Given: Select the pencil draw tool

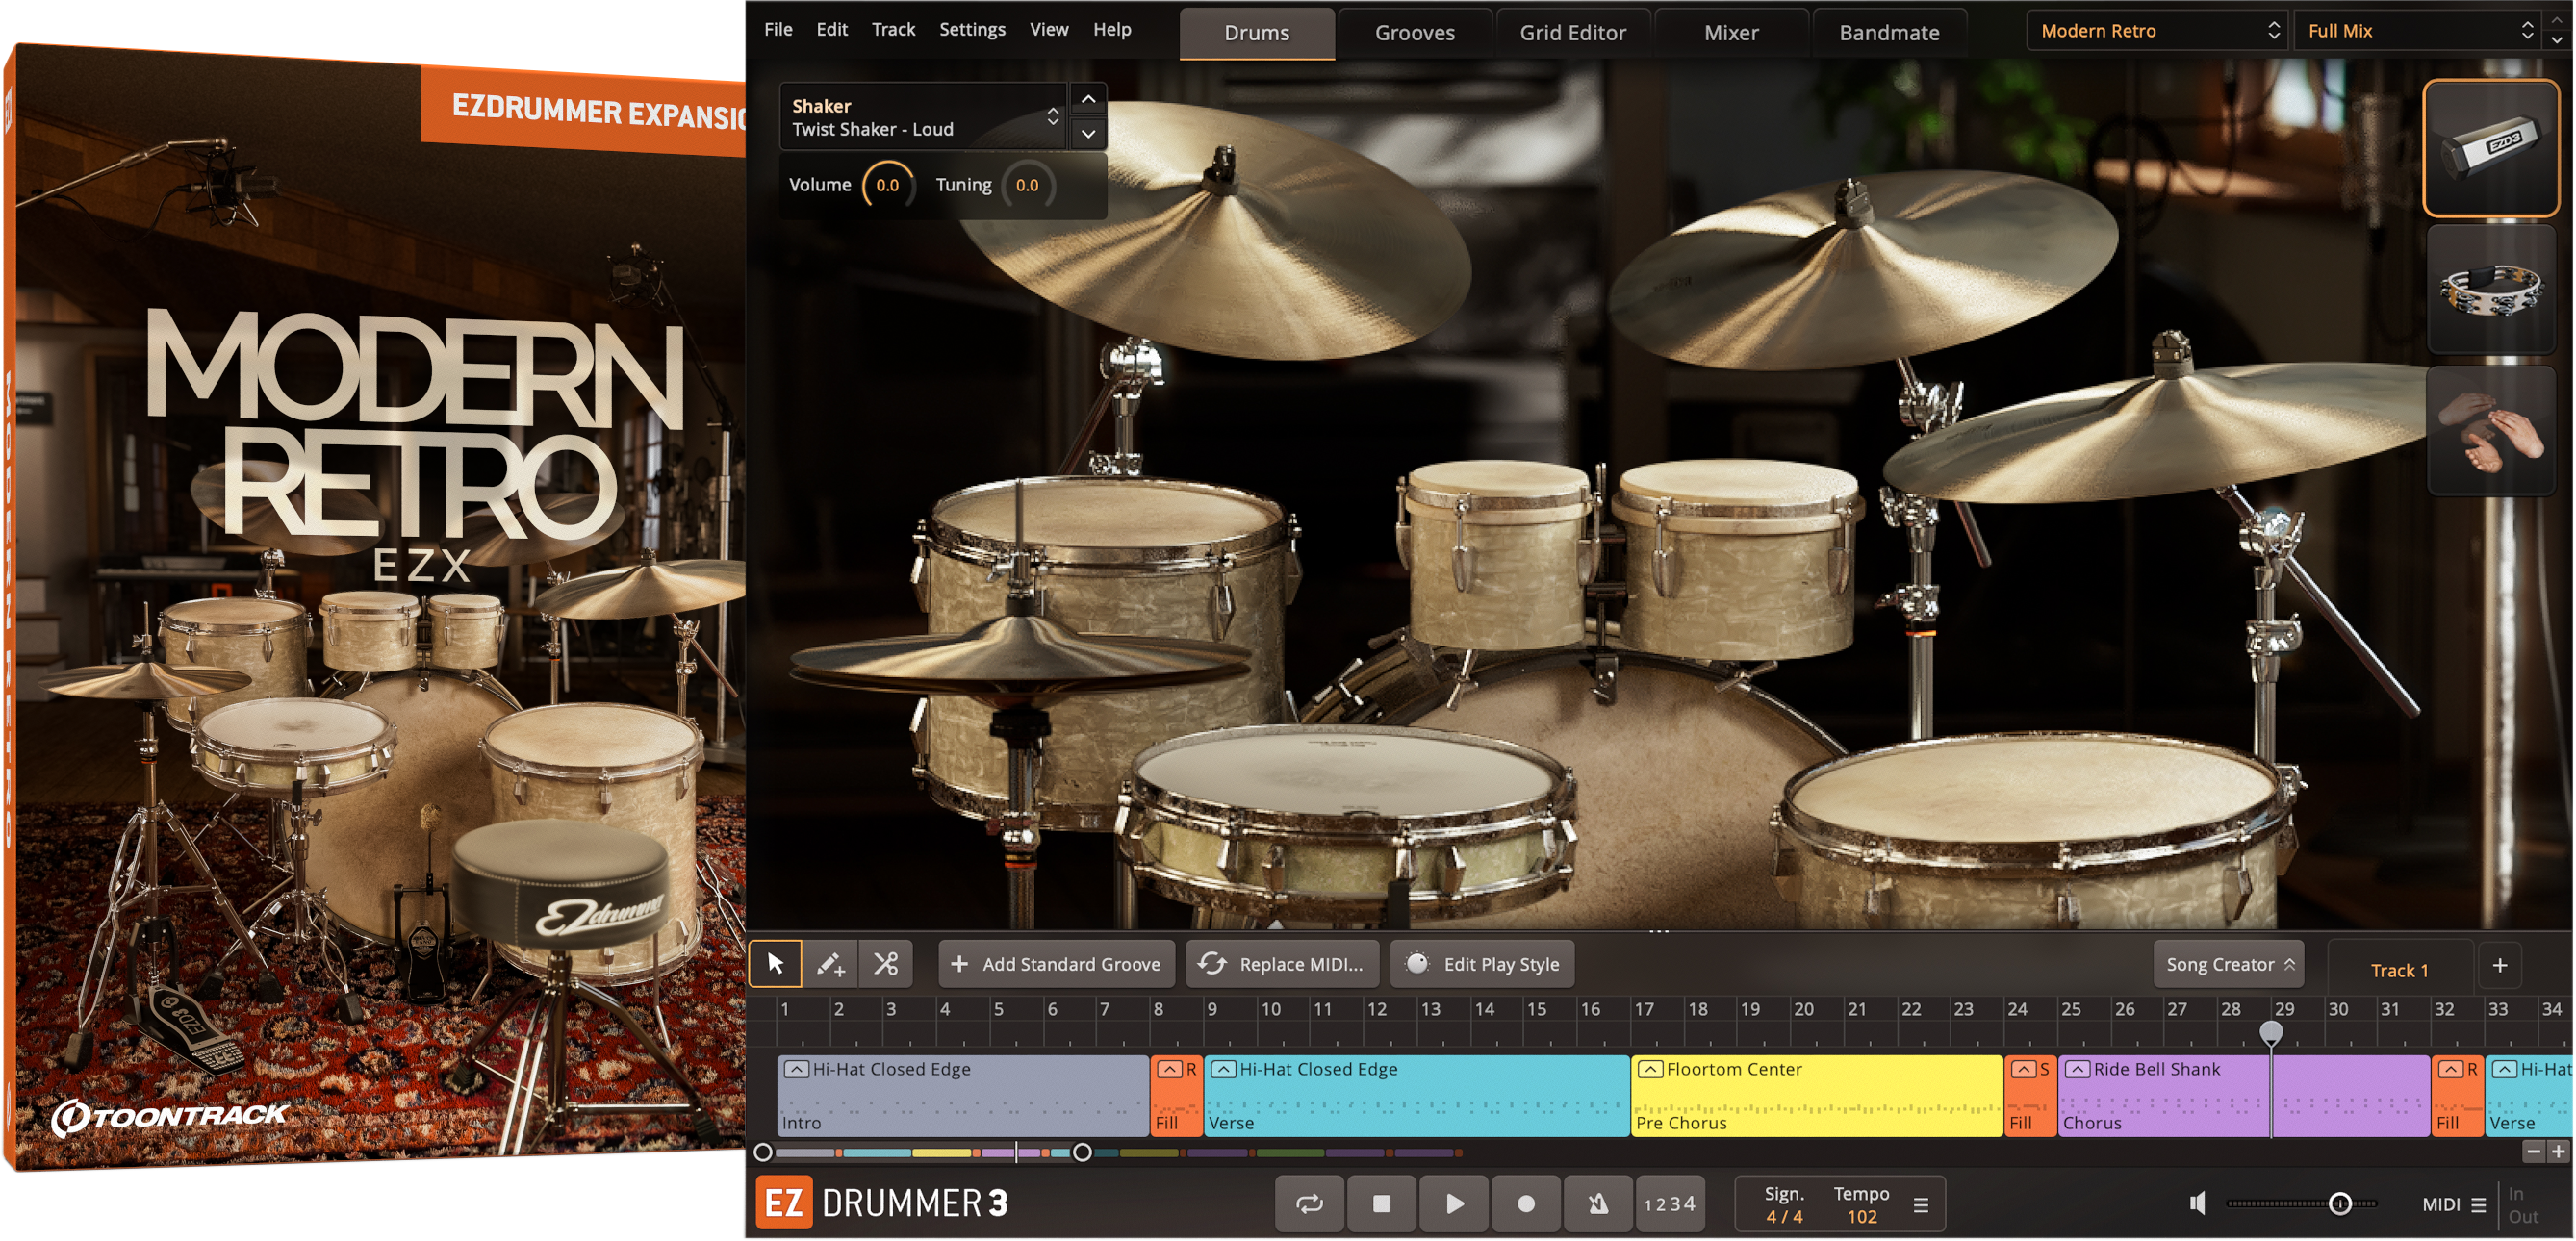Looking at the screenshot, I should coord(829,963).
